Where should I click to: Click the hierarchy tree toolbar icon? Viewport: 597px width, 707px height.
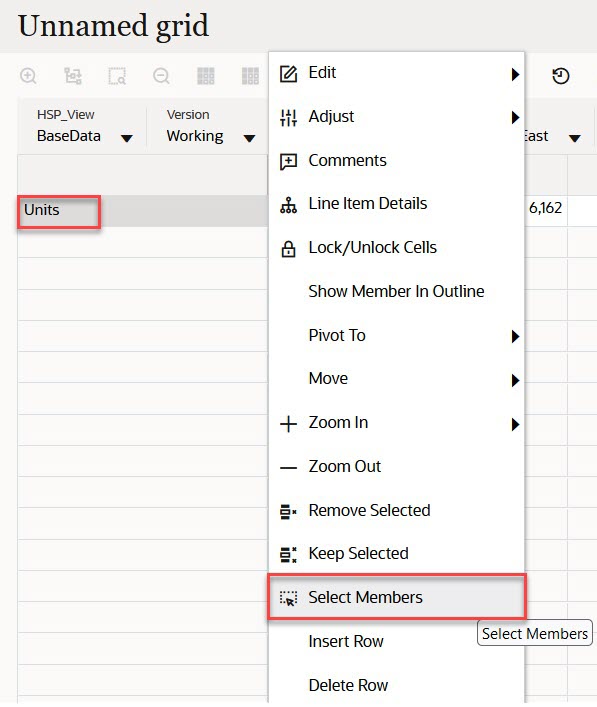tap(73, 76)
